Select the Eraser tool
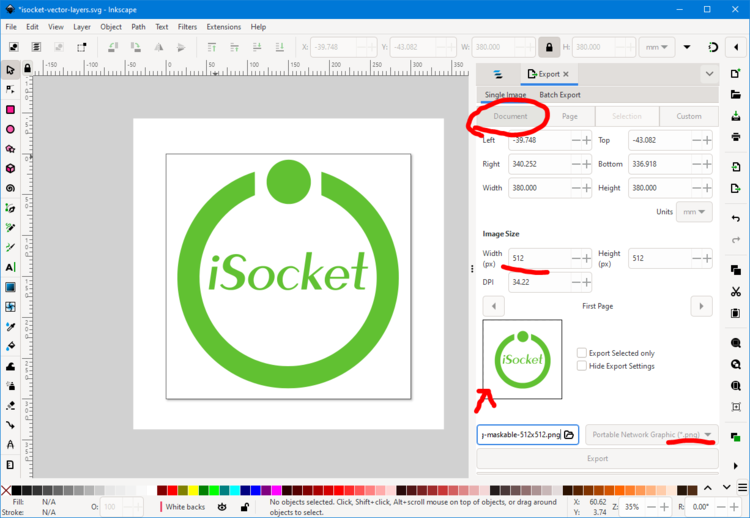 coord(10,406)
